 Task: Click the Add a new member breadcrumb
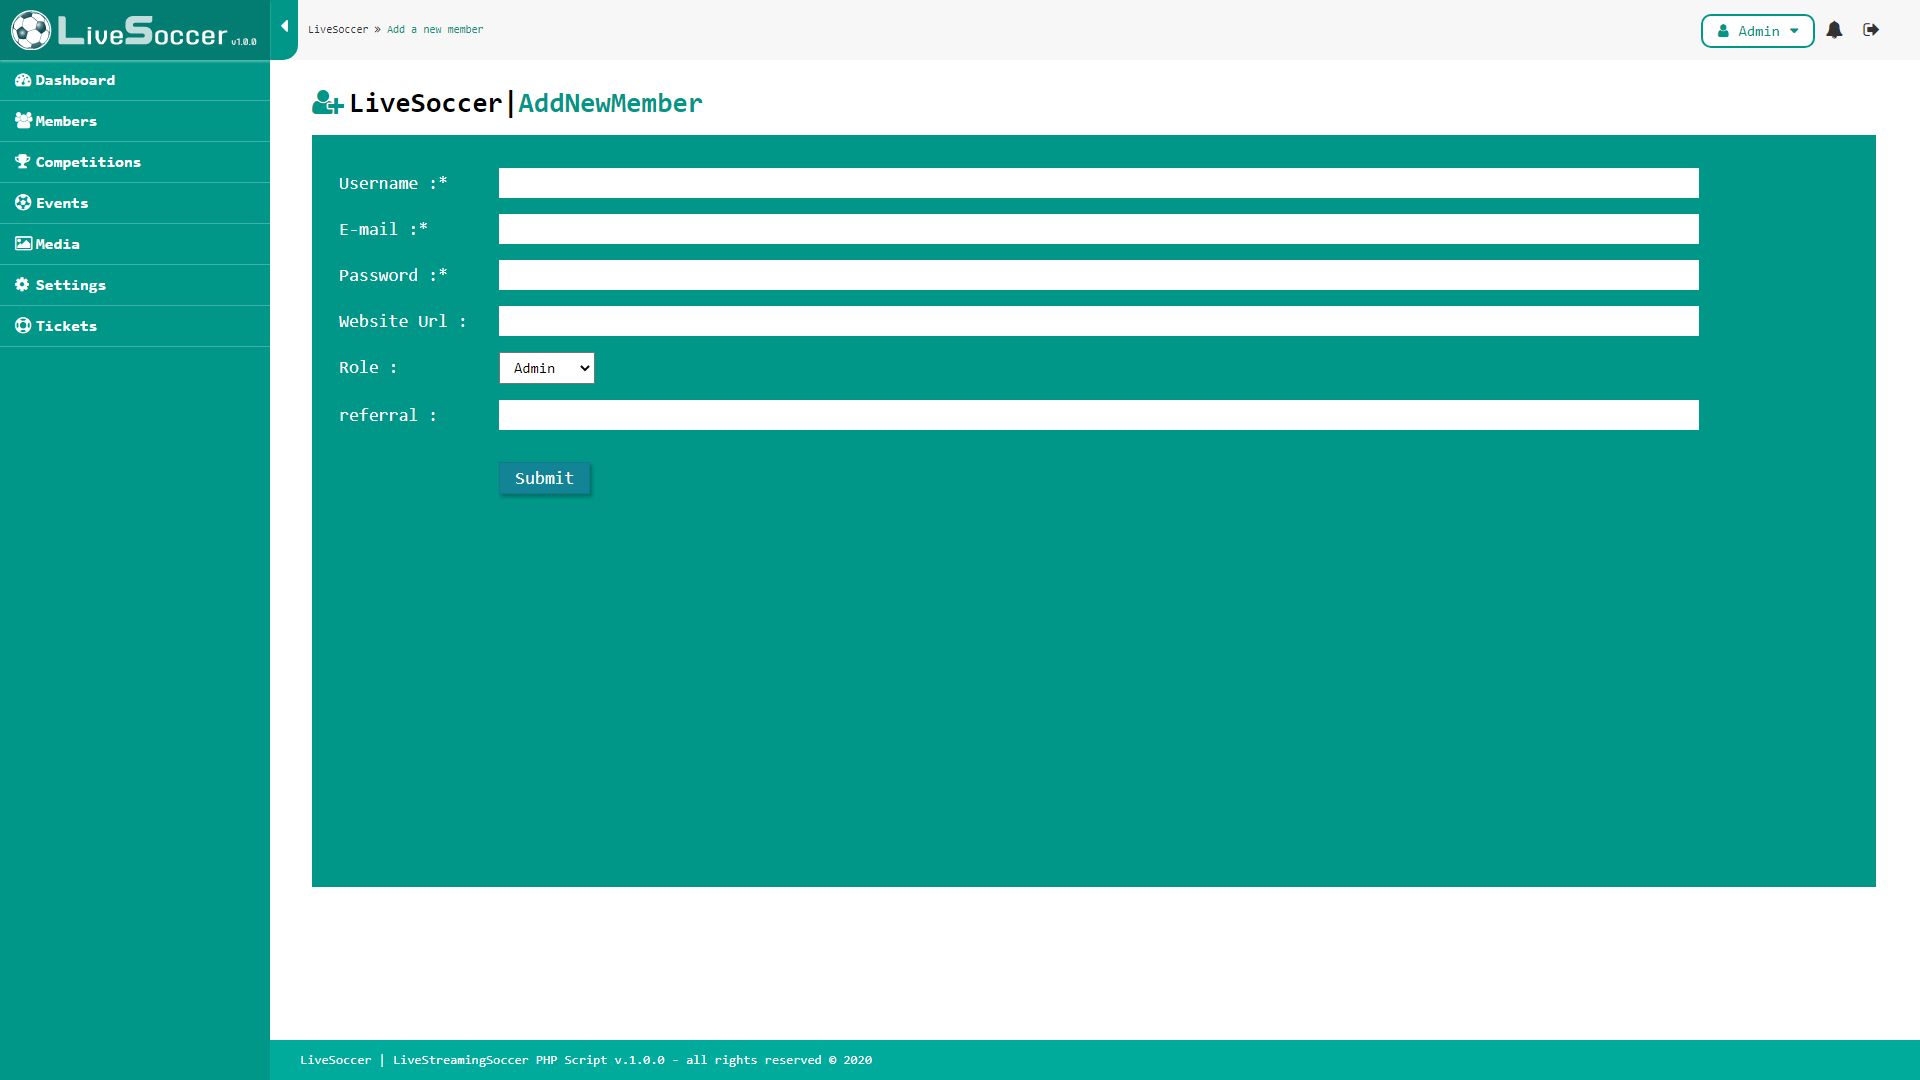coord(435,30)
